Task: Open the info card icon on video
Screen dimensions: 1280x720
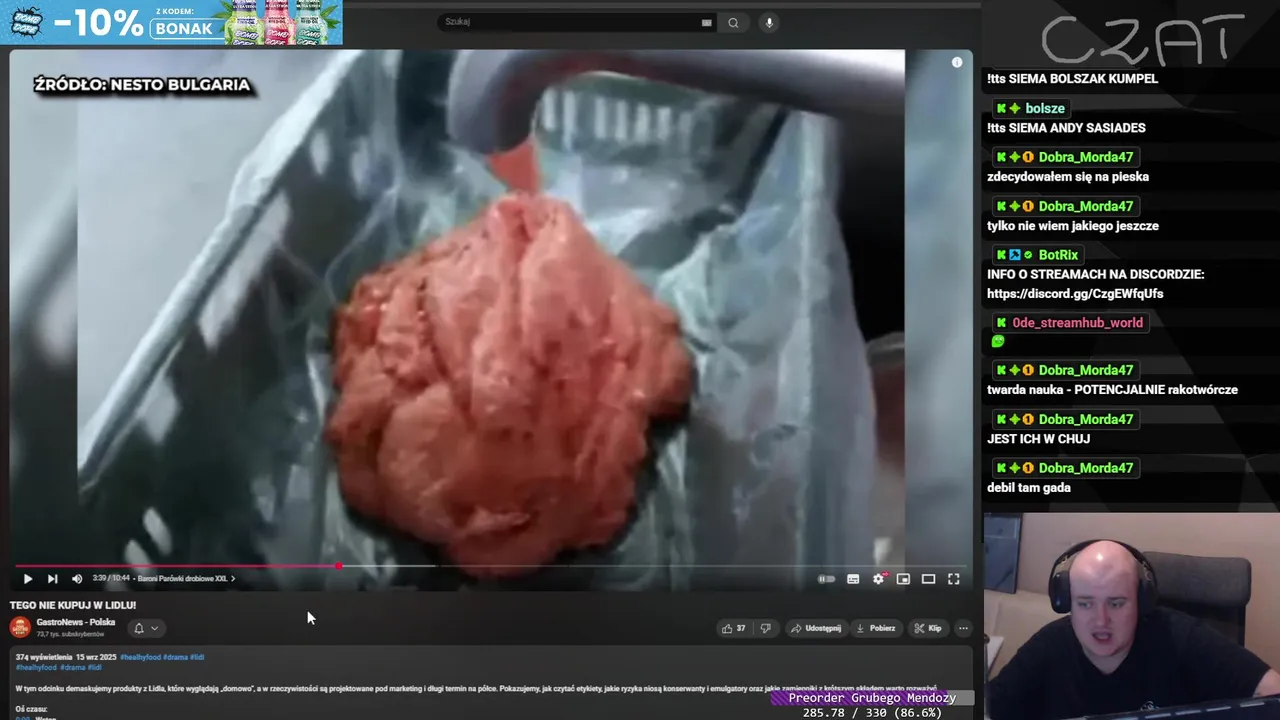Action: pyautogui.click(x=957, y=62)
